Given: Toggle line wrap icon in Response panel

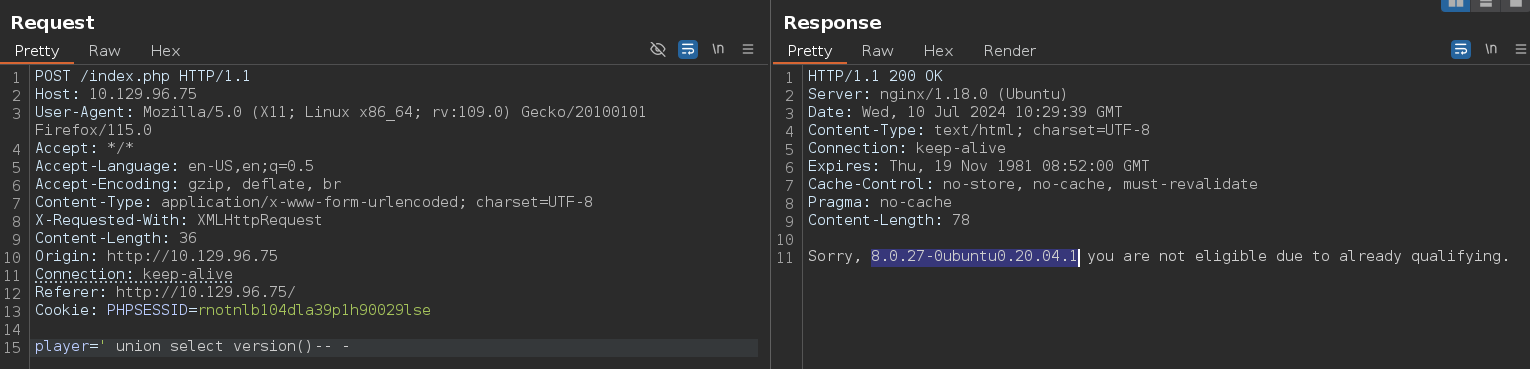Looking at the screenshot, I should 1461,49.
